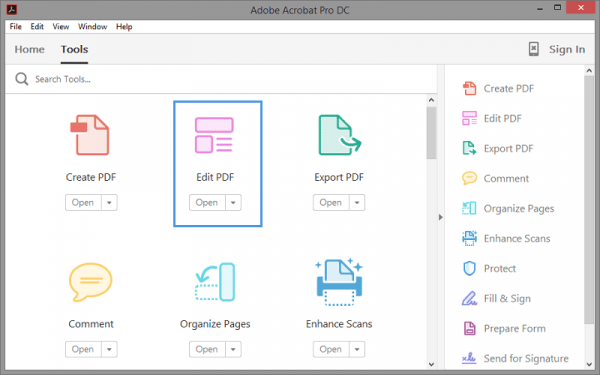Select Create PDF icon in right sidebar
The width and height of the screenshot is (600, 375).
pyautogui.click(x=470, y=88)
